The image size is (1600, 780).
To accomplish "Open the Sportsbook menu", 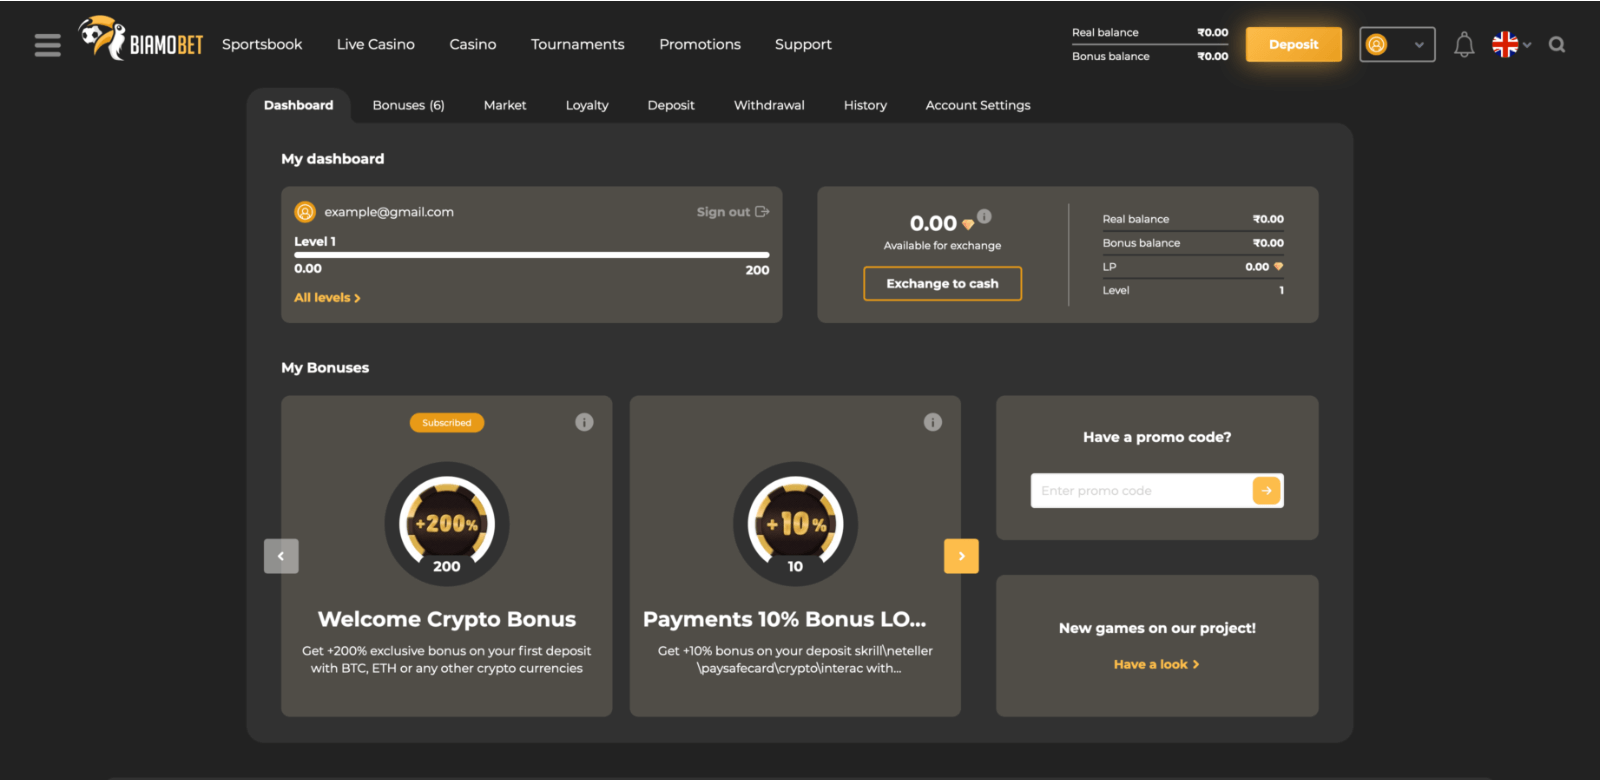I will click(262, 44).
